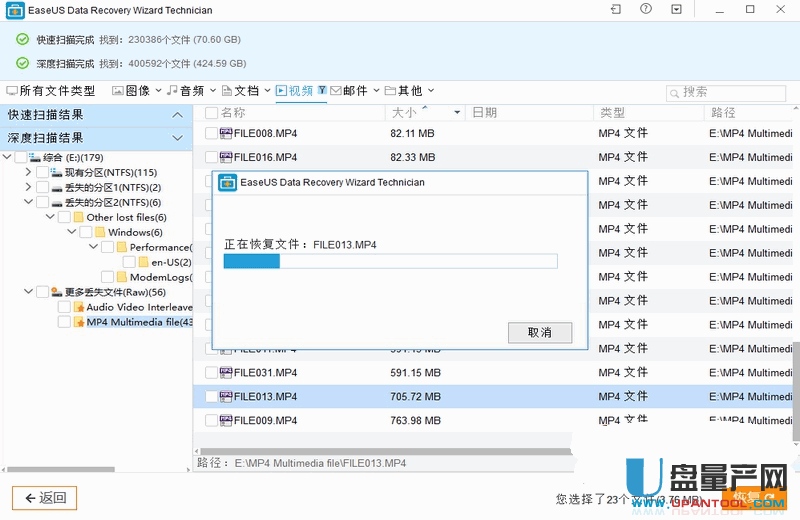Click the help question mark icon in title bar
The image size is (800, 520).
[646, 9]
